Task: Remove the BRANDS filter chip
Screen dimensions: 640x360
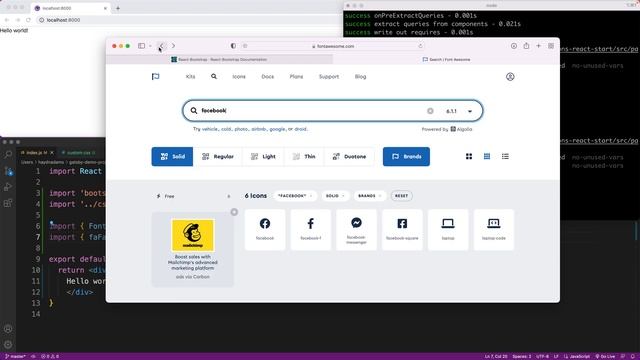Action: click(x=370, y=196)
